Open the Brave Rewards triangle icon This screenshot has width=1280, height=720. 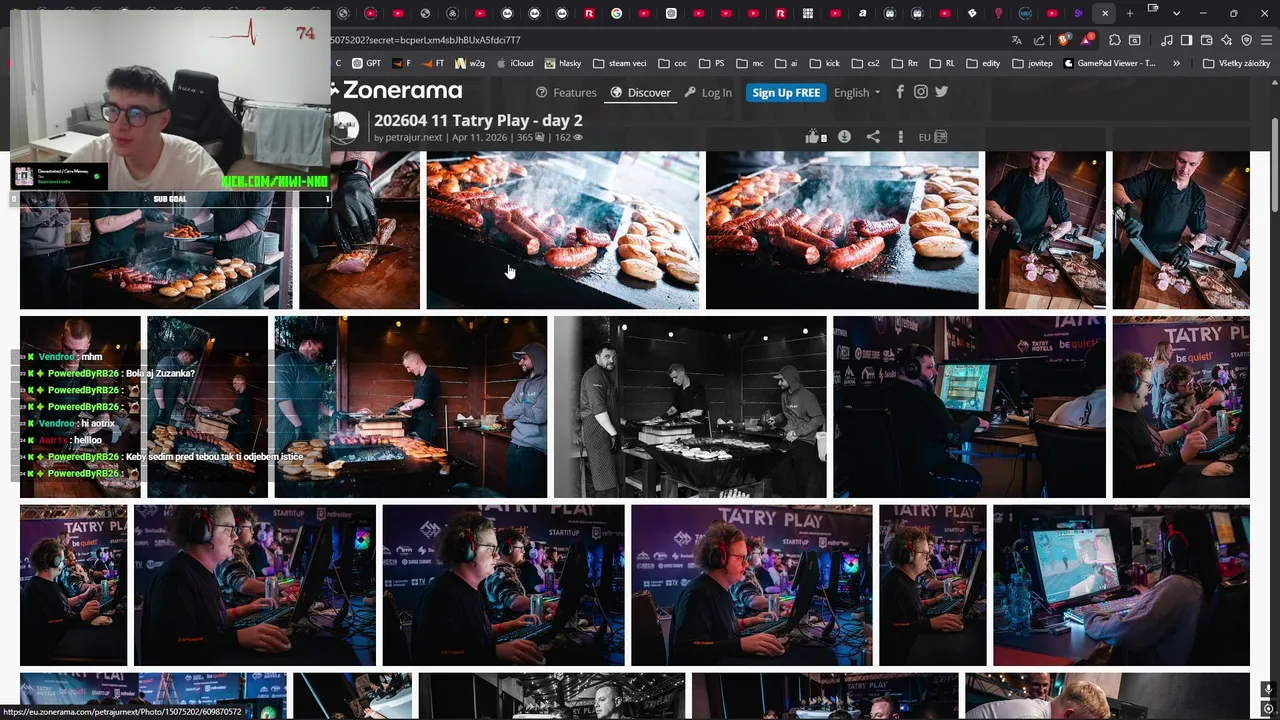1086,40
